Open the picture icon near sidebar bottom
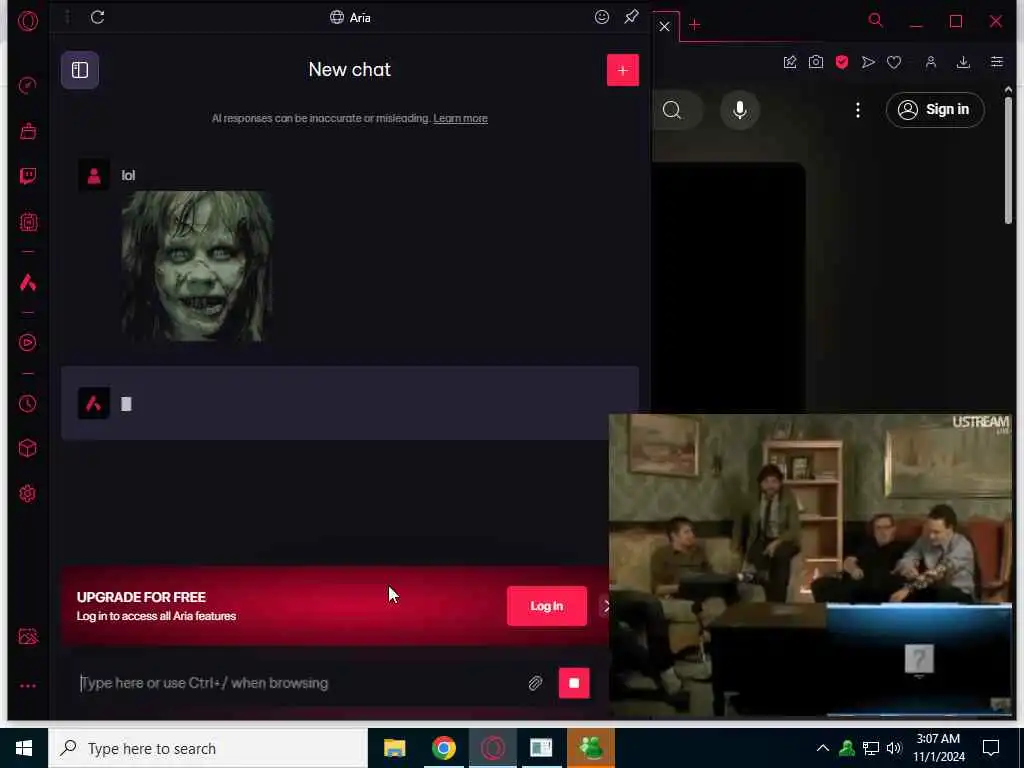1024x768 pixels. [28, 636]
